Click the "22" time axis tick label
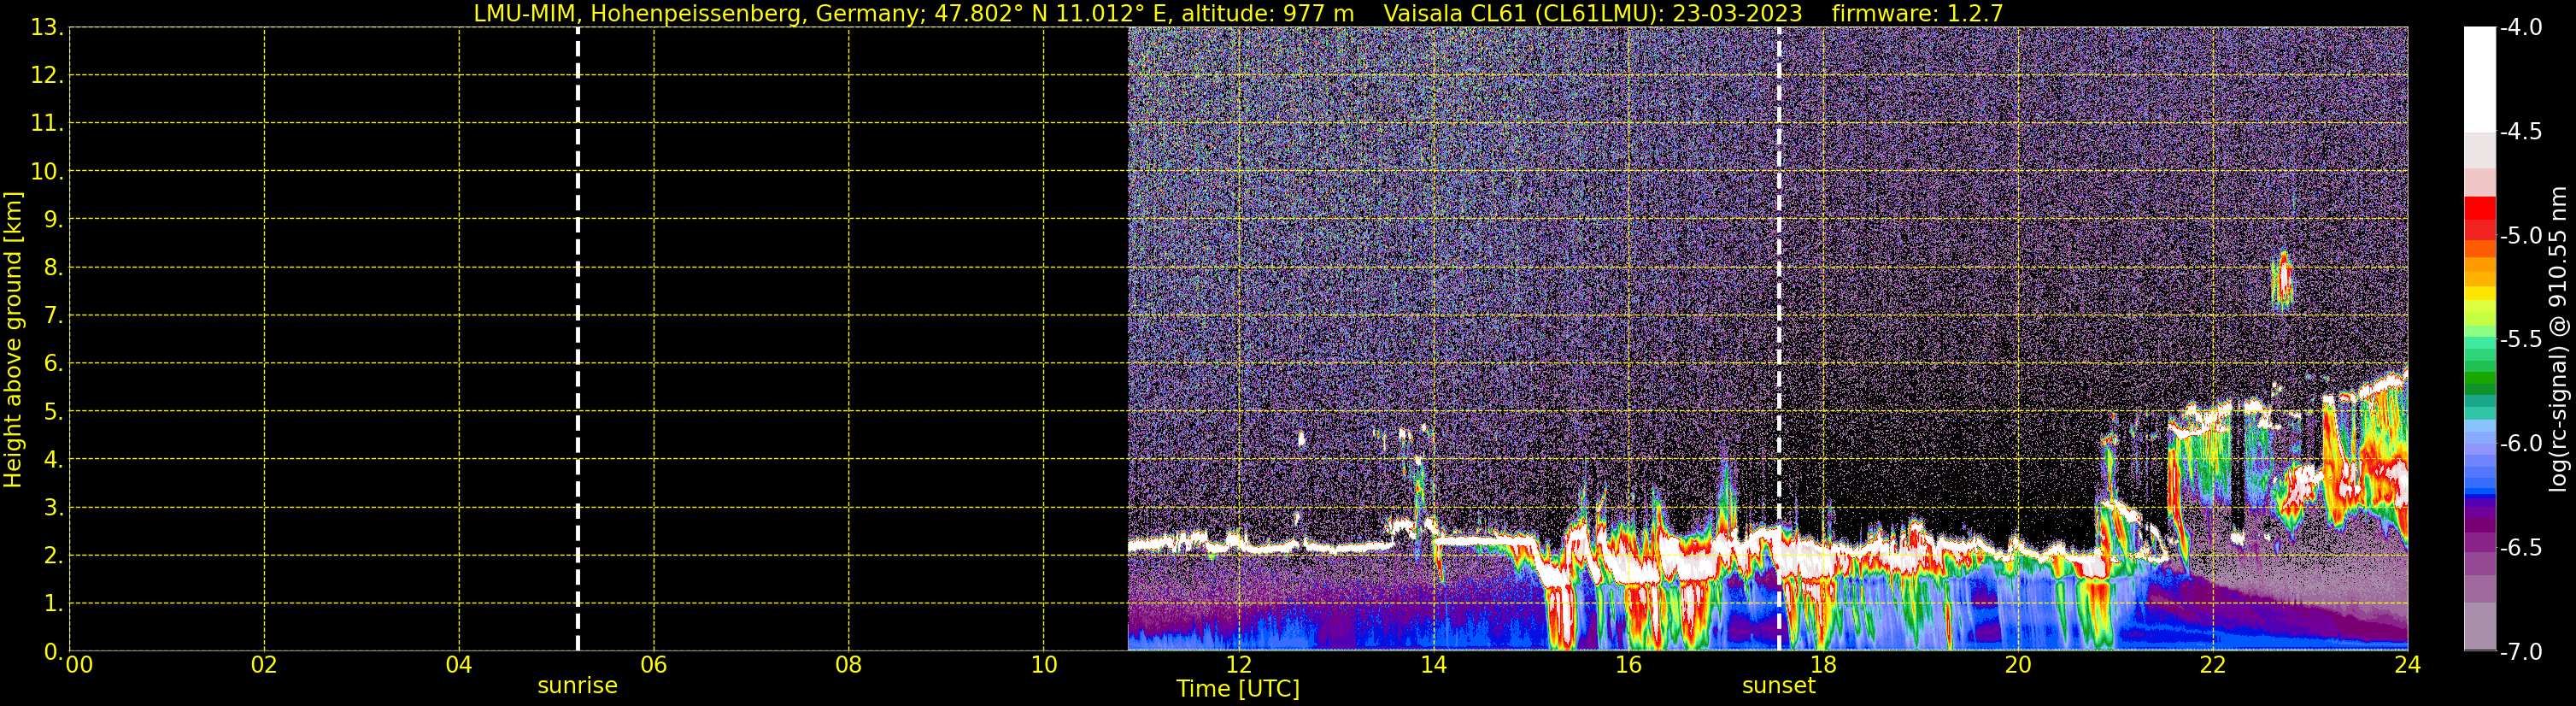Viewport: 2576px width, 706px height. 2213,666
